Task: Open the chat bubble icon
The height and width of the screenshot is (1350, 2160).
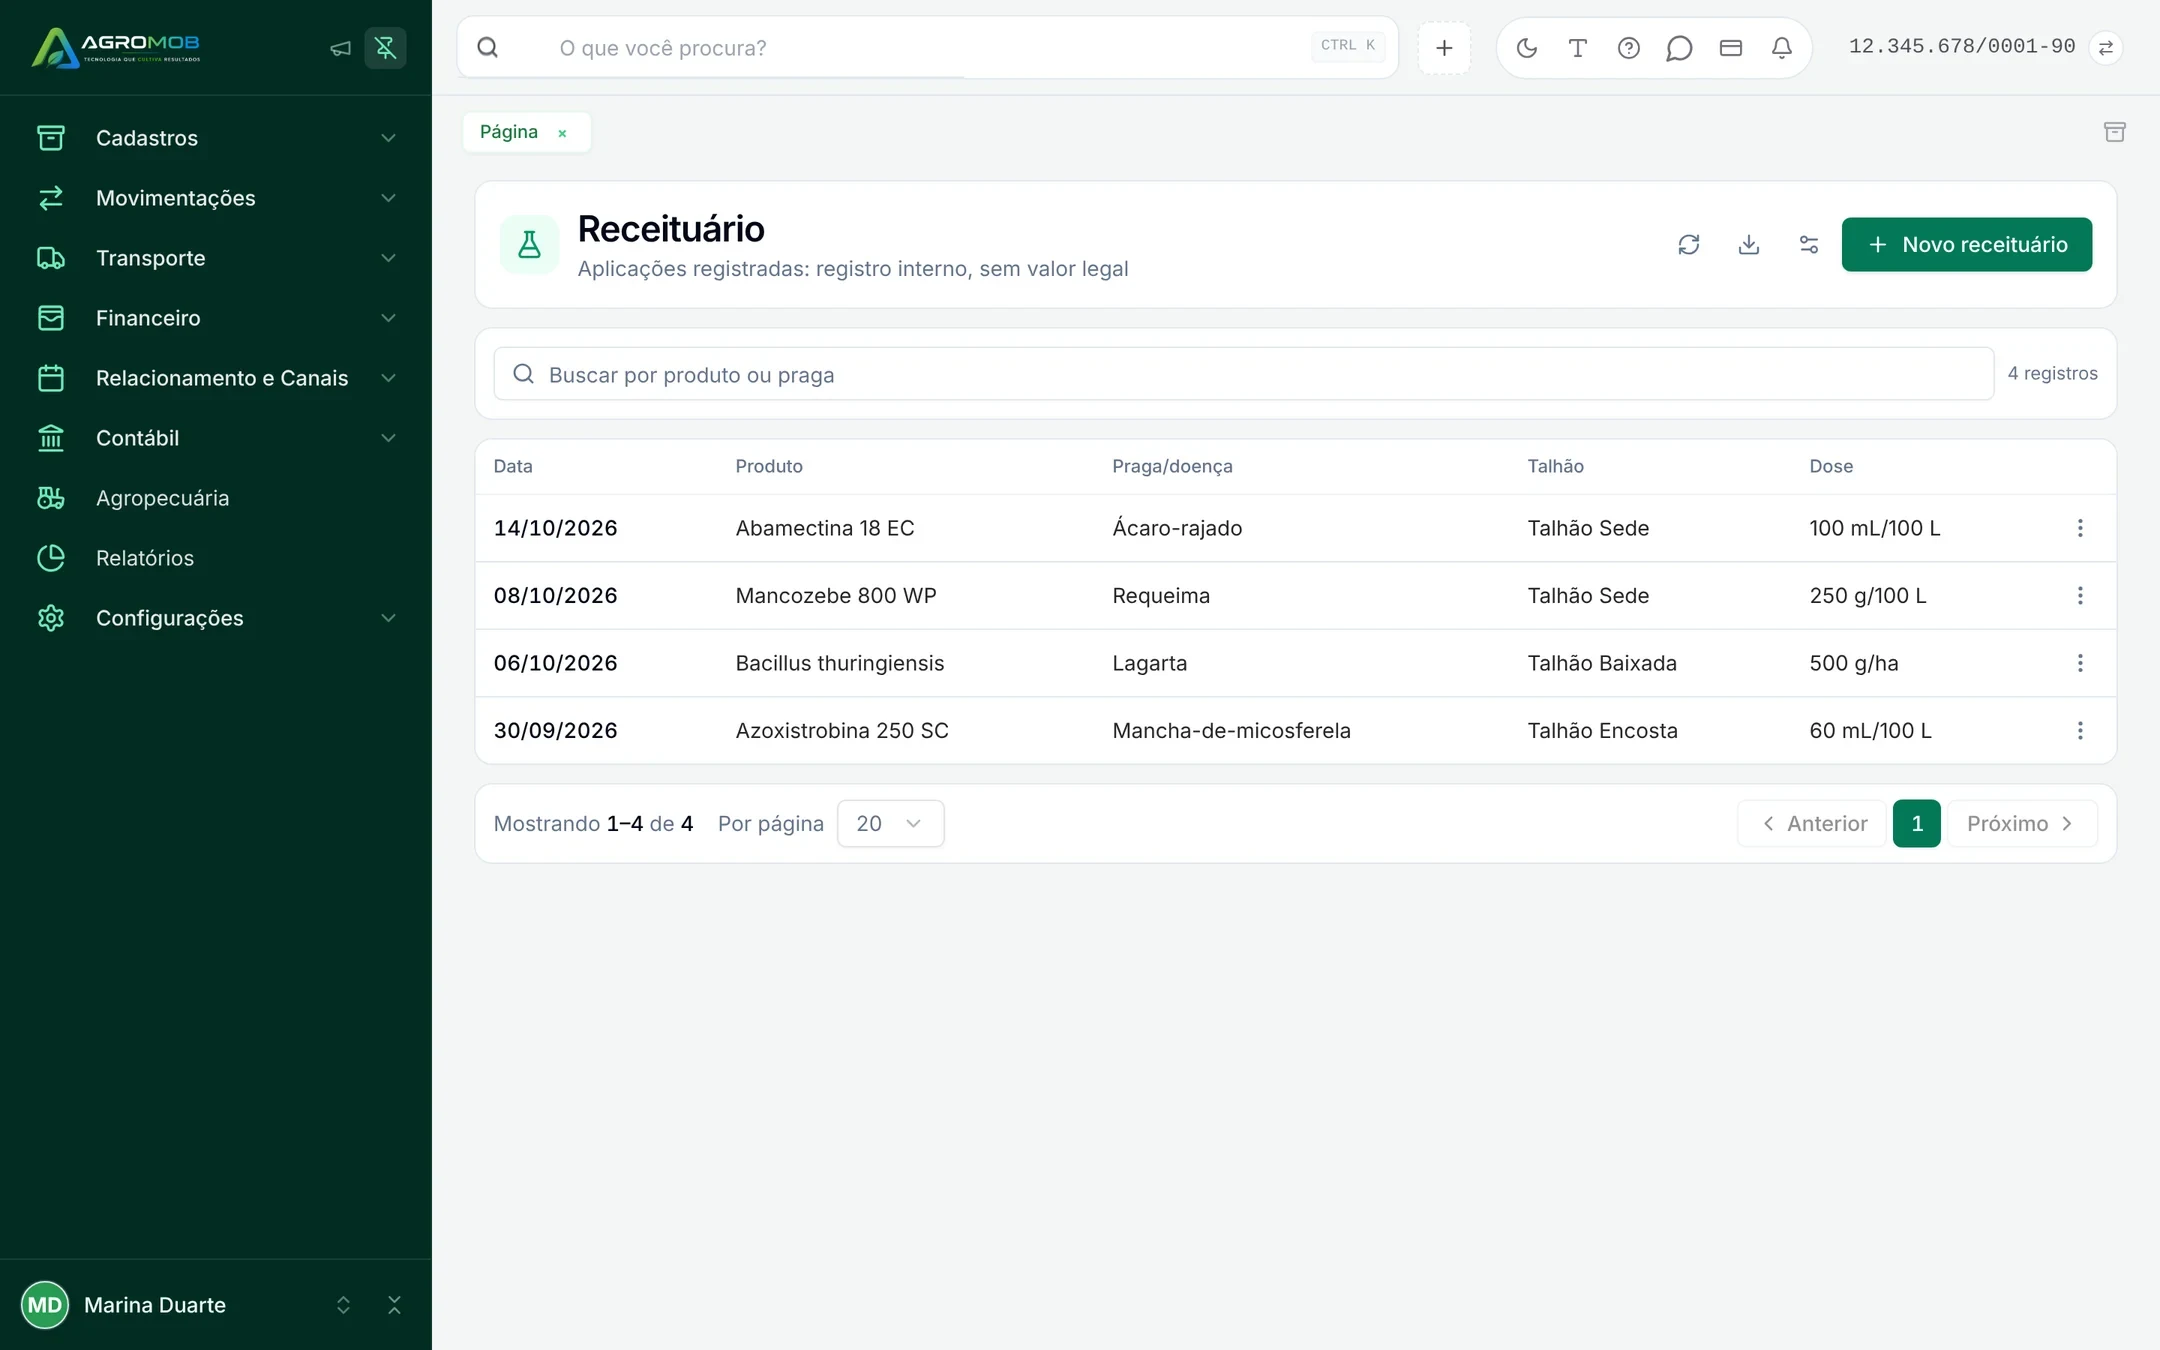Action: pos(1680,48)
